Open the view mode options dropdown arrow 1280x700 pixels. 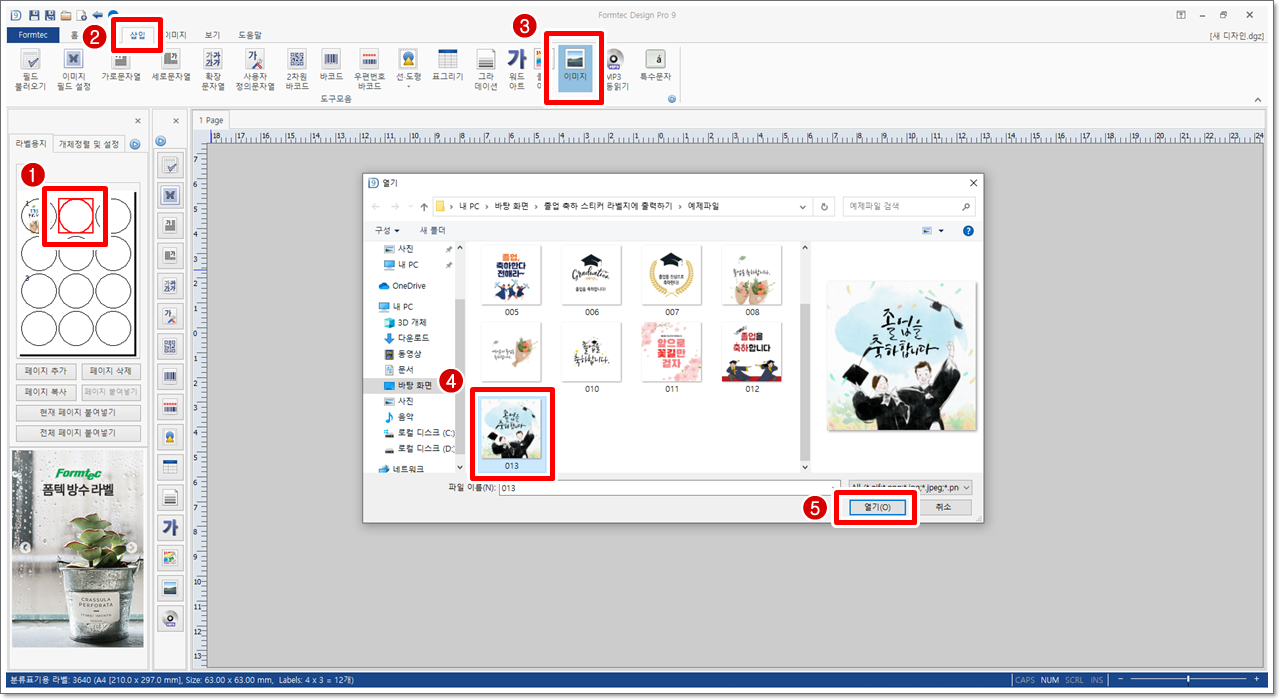pyautogui.click(x=941, y=231)
